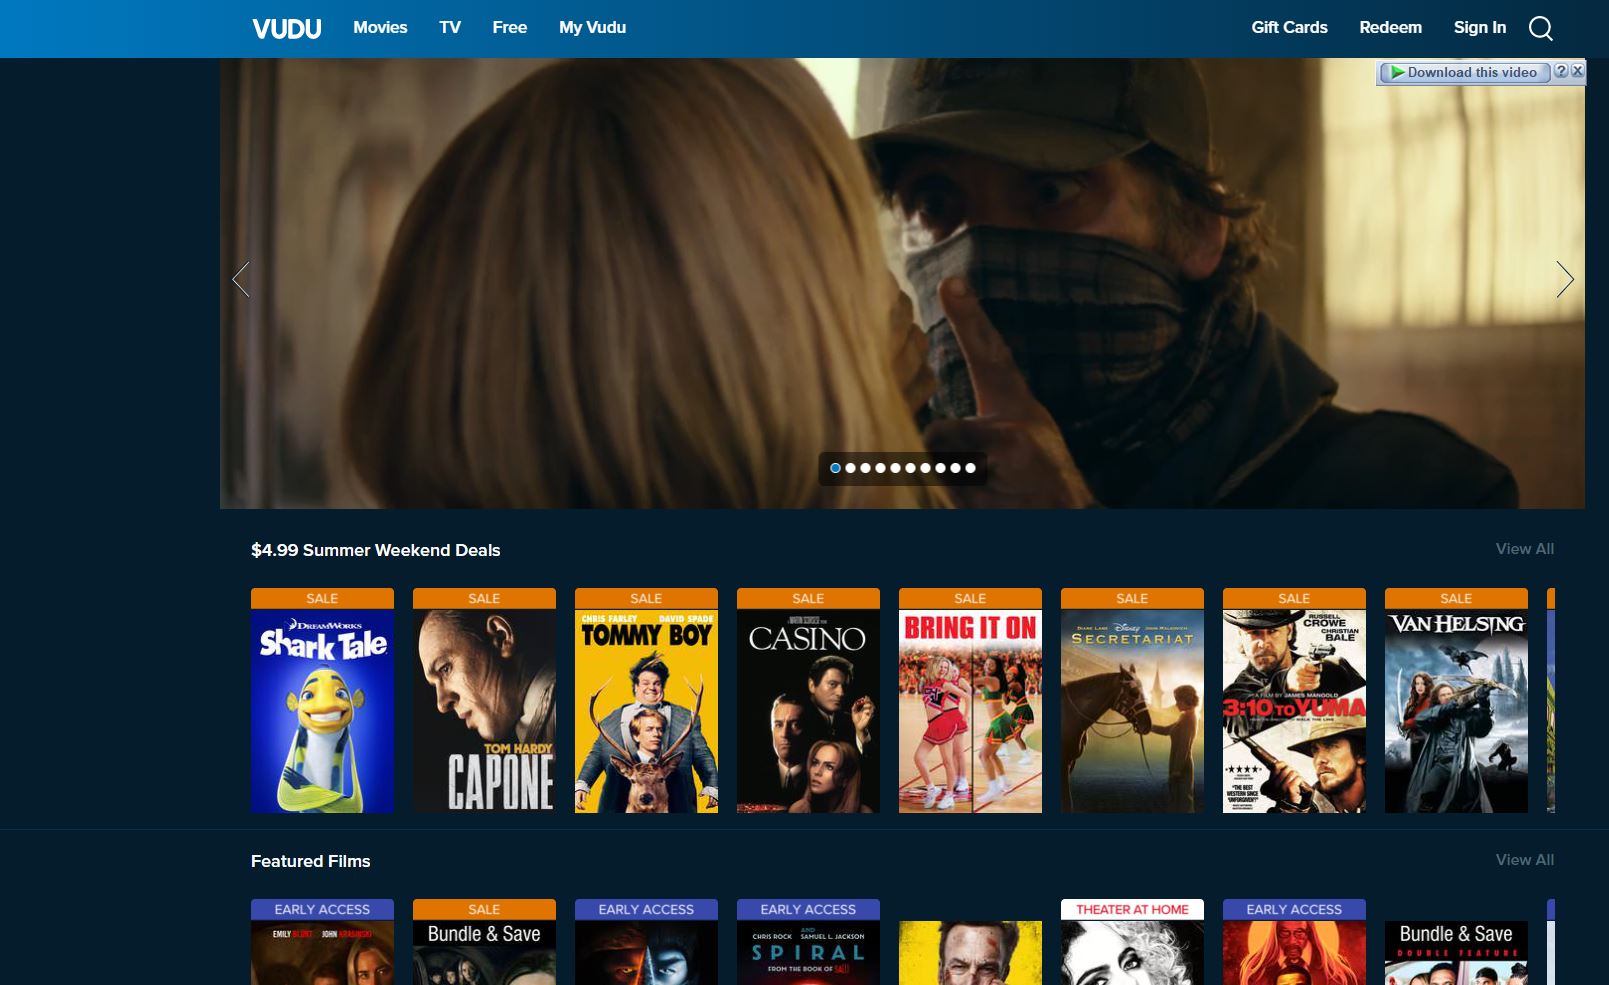Open the Casino poster
The width and height of the screenshot is (1609, 985).
tap(808, 700)
